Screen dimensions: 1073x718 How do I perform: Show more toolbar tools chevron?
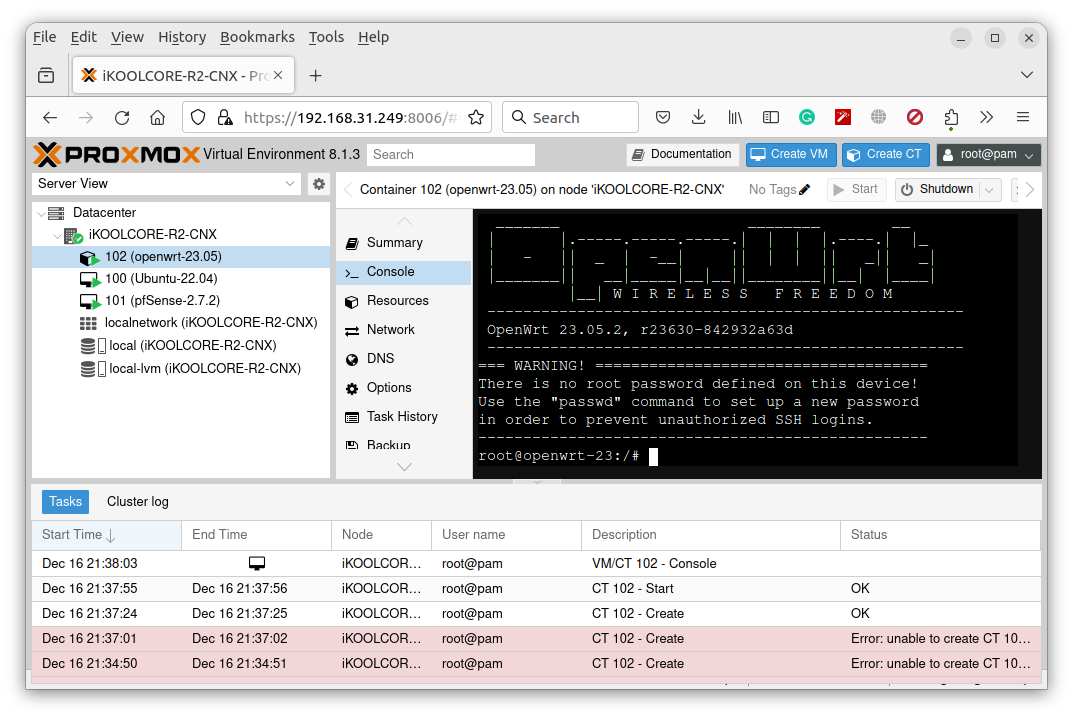[986, 118]
